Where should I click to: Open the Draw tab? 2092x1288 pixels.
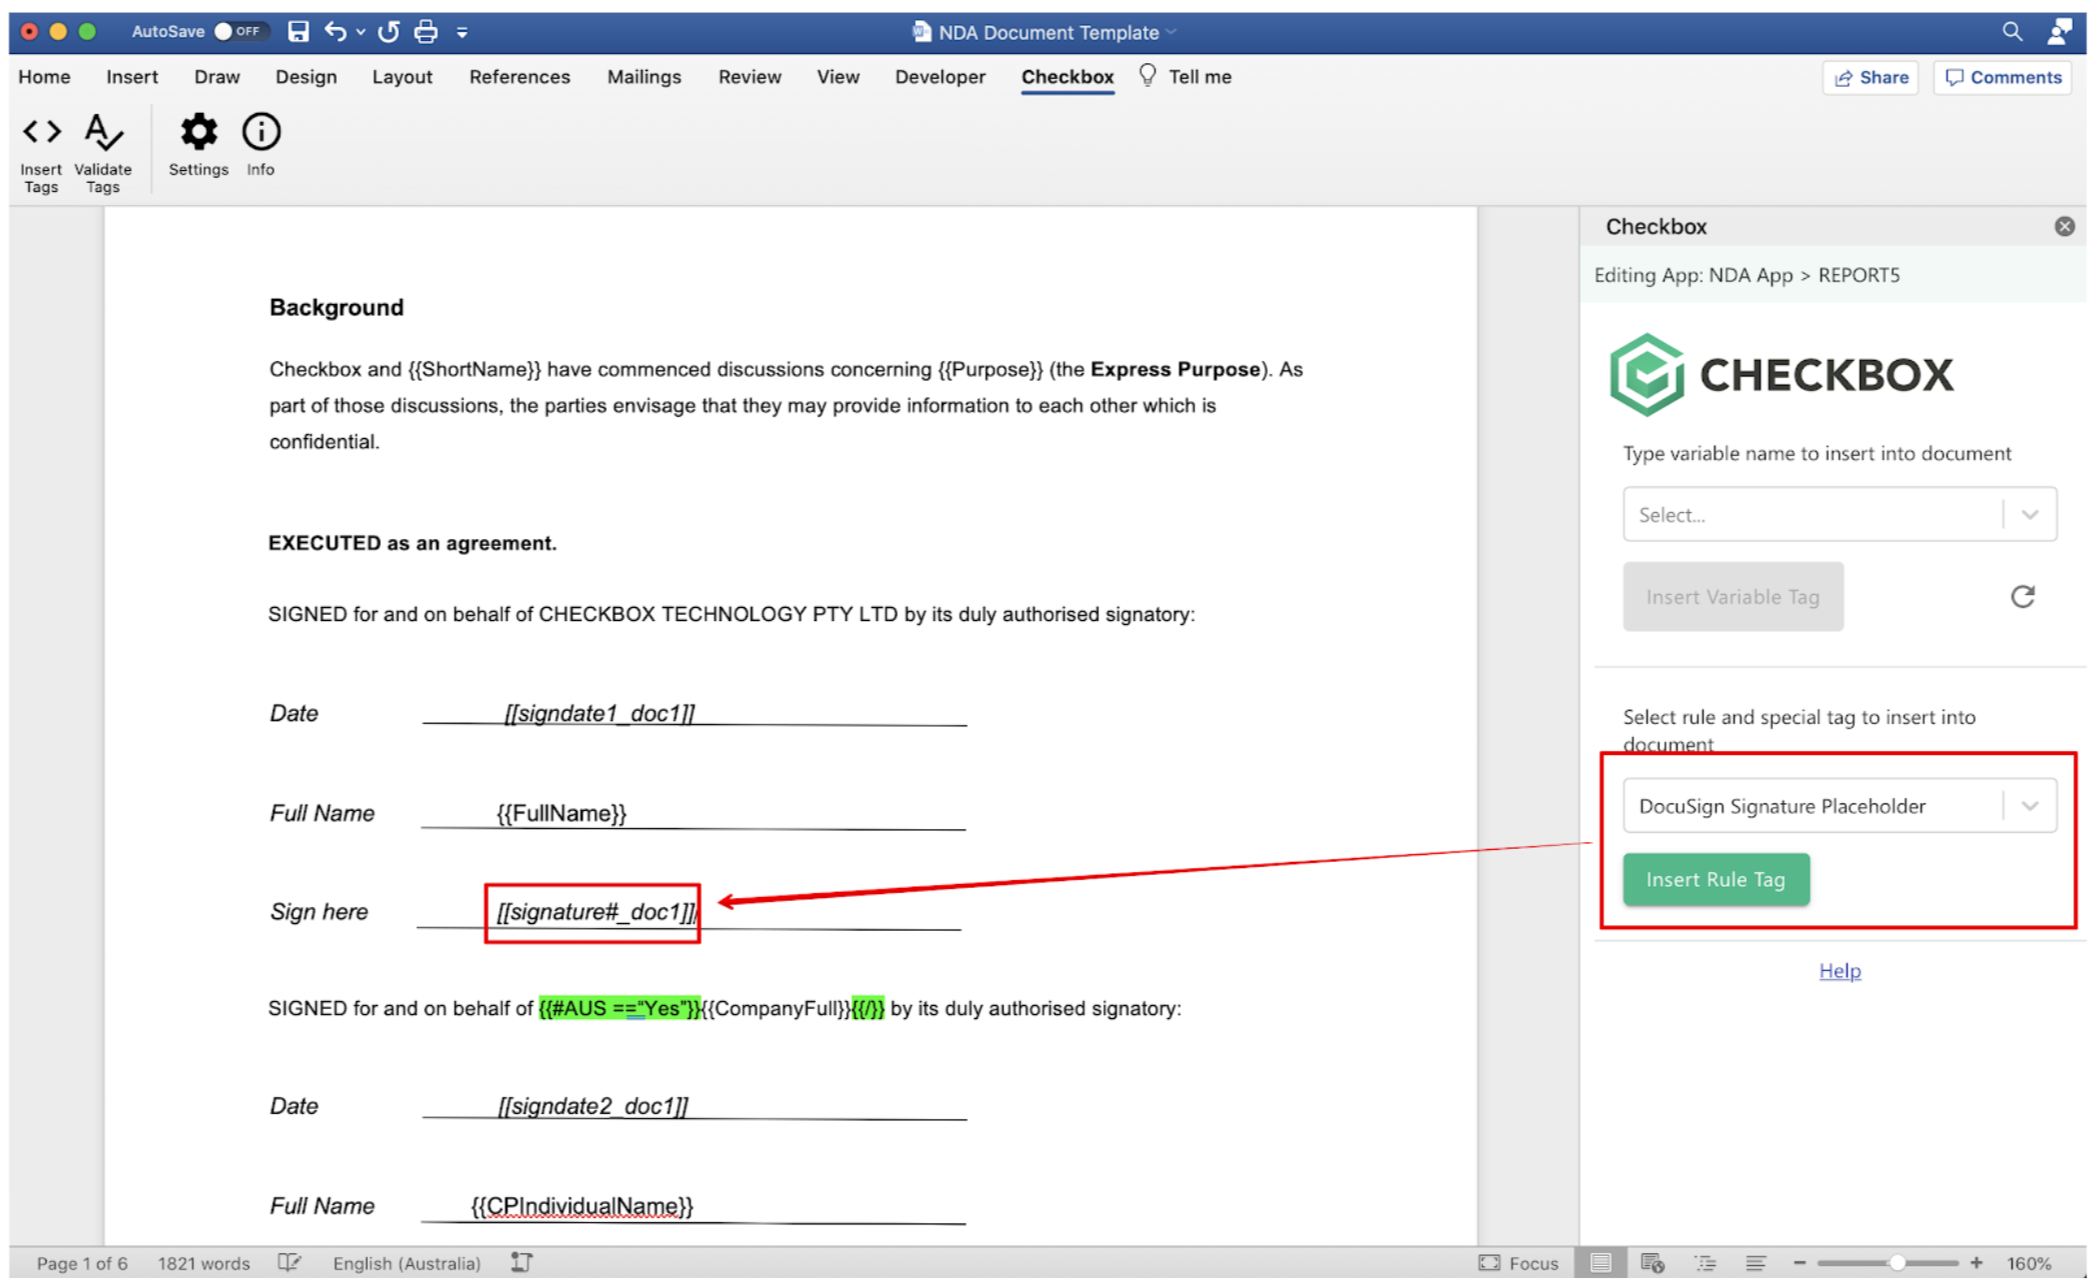pyautogui.click(x=217, y=77)
